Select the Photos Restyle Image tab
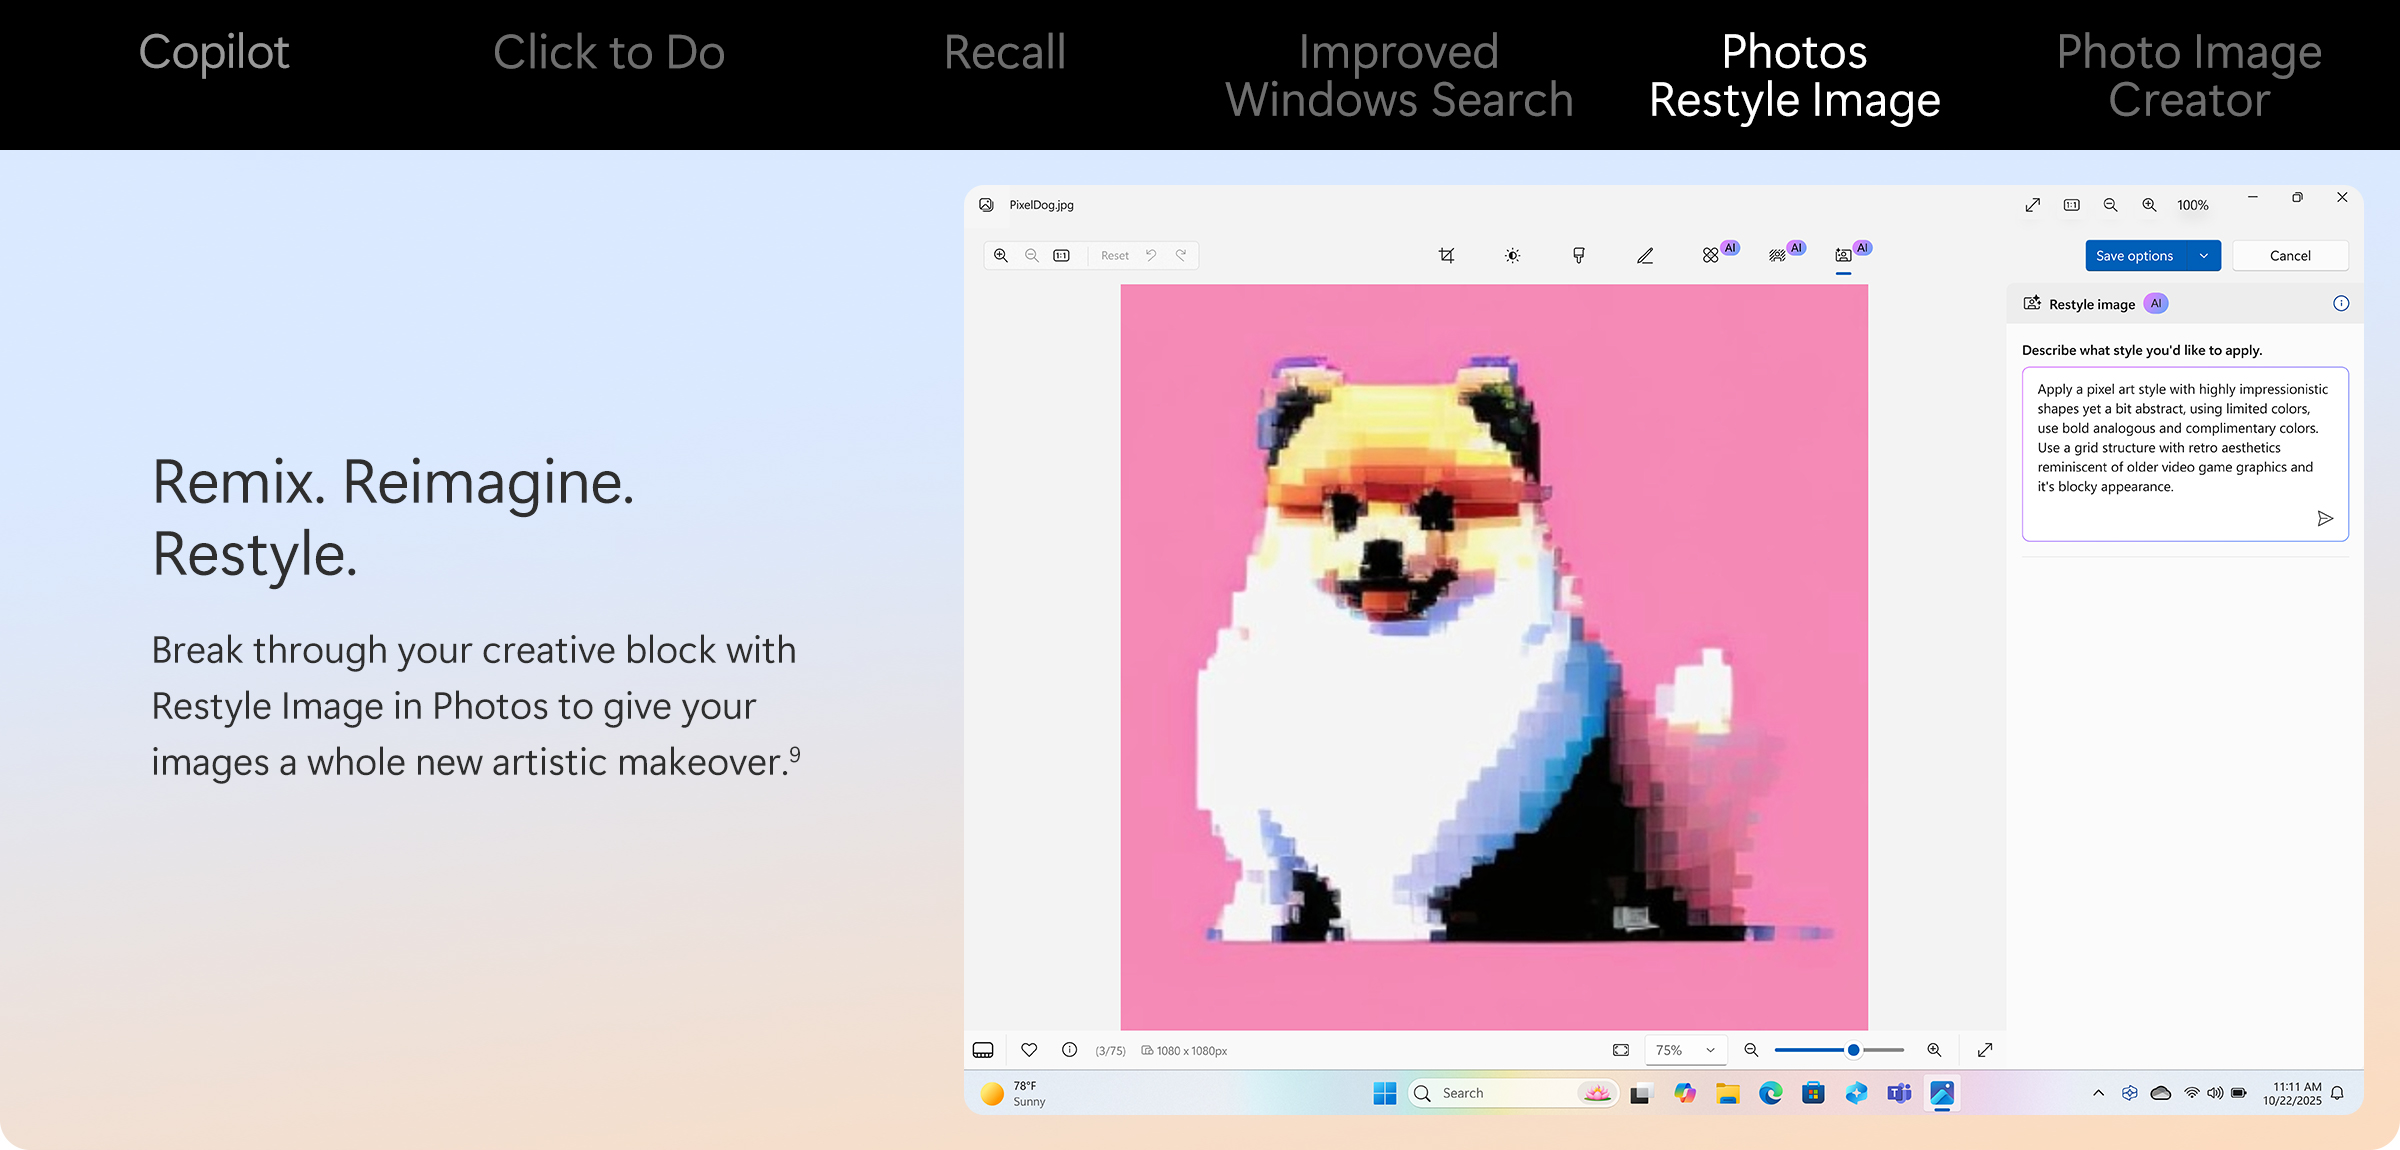Image resolution: width=2400 pixels, height=1150 pixels. pos(1795,76)
